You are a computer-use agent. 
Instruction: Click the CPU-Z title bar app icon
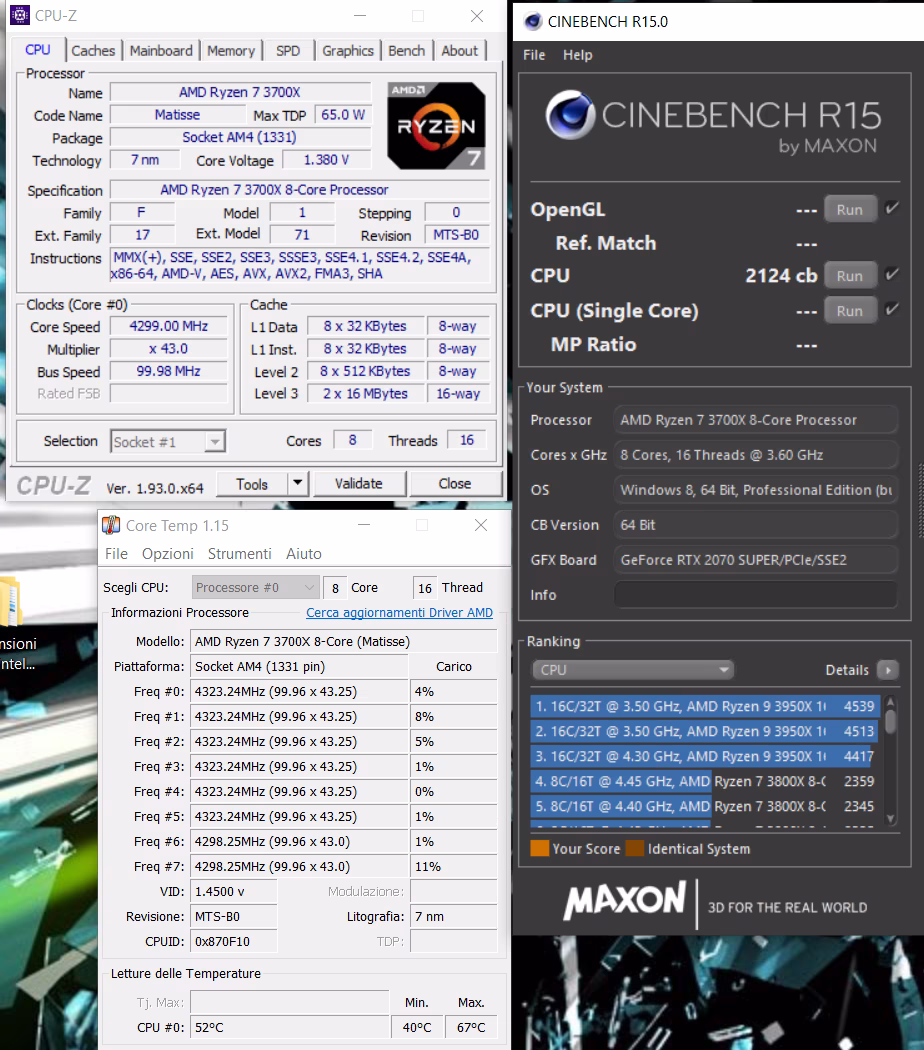(x=20, y=15)
